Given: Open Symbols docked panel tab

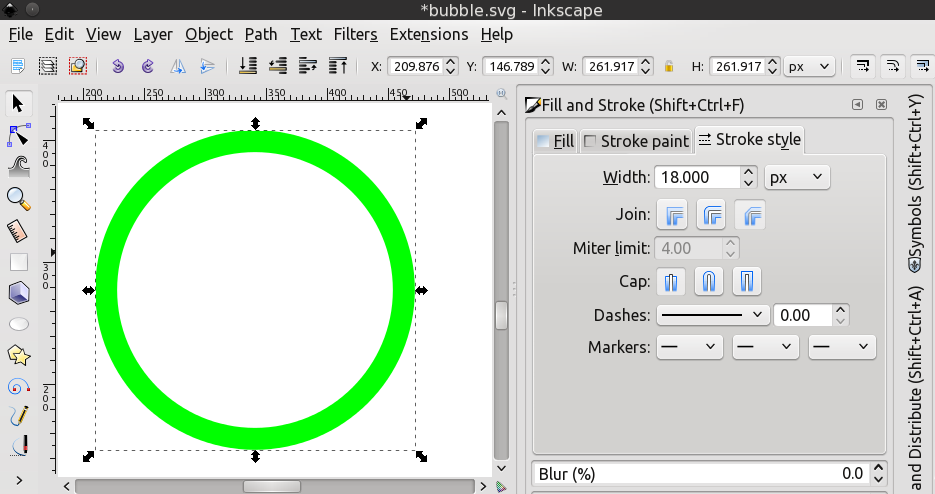Looking at the screenshot, I should [x=915, y=184].
